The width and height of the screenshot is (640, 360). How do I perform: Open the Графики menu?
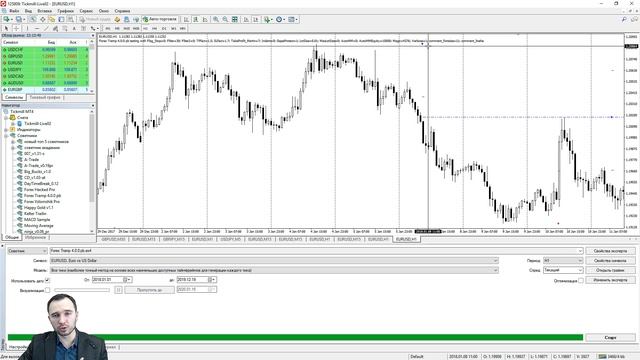[65, 11]
